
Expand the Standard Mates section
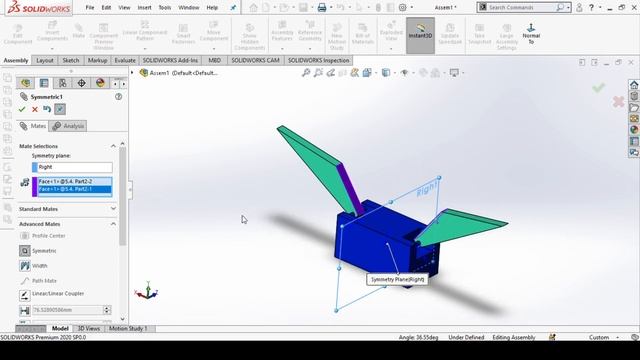113,209
